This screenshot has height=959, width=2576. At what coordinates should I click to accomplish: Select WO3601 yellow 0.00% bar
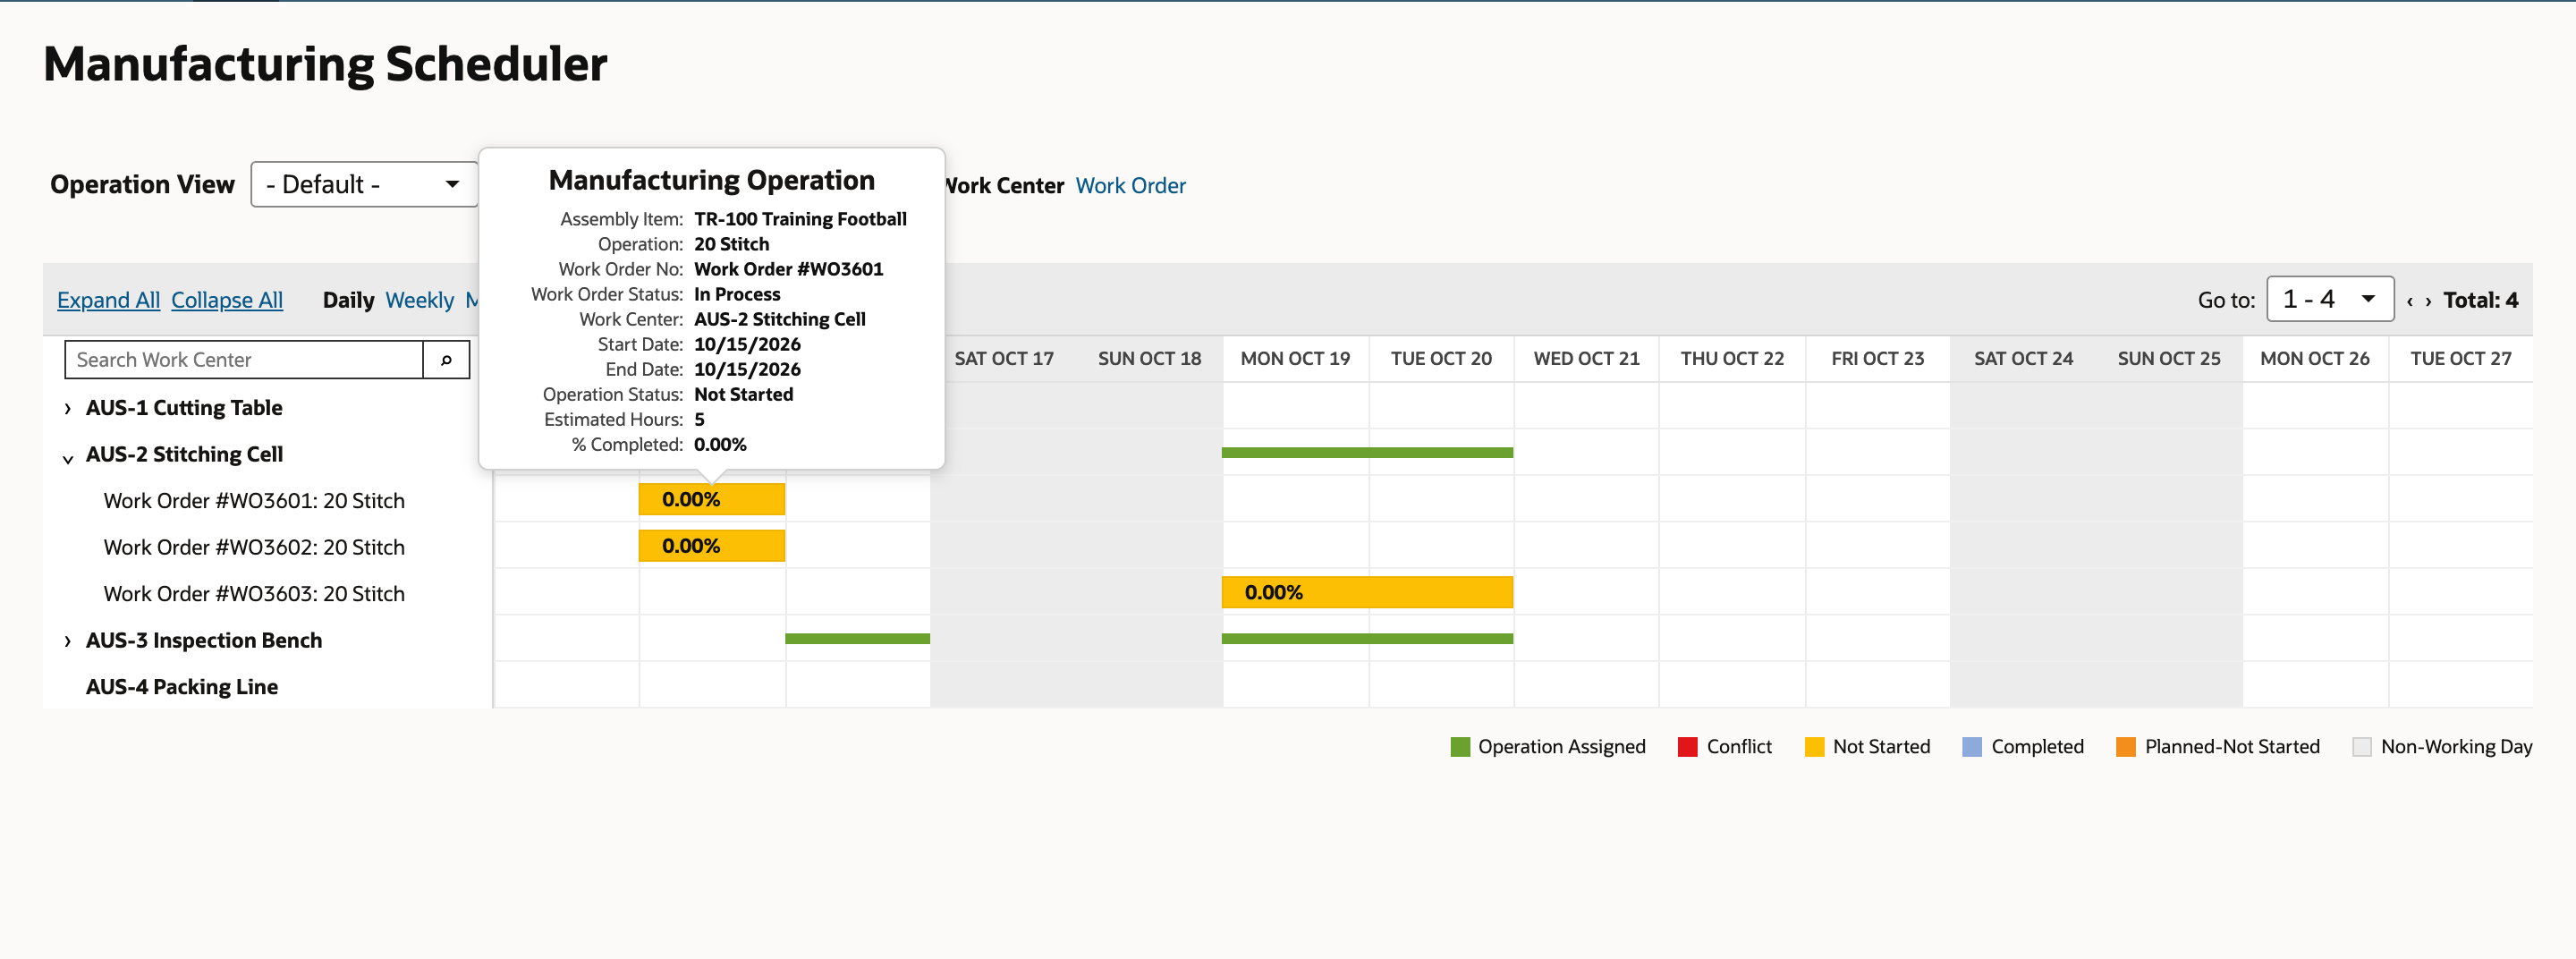coord(711,499)
